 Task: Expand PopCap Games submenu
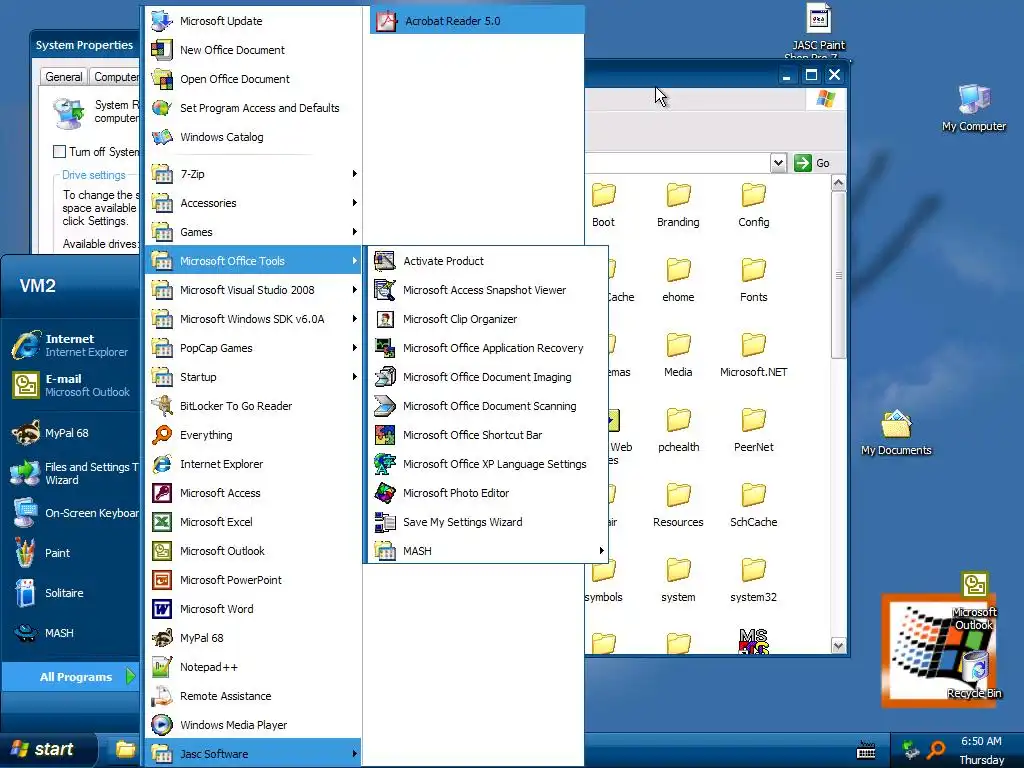pos(253,348)
